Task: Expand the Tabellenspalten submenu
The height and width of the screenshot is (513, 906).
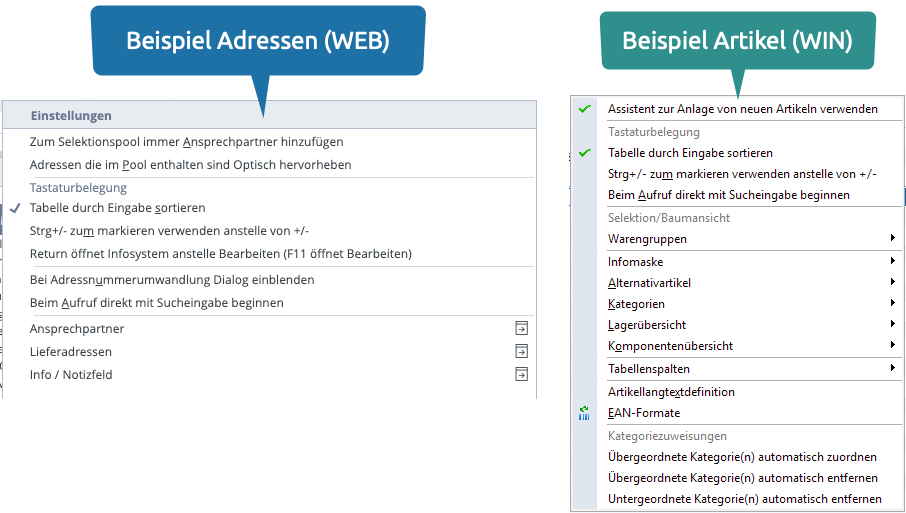Action: point(891,369)
